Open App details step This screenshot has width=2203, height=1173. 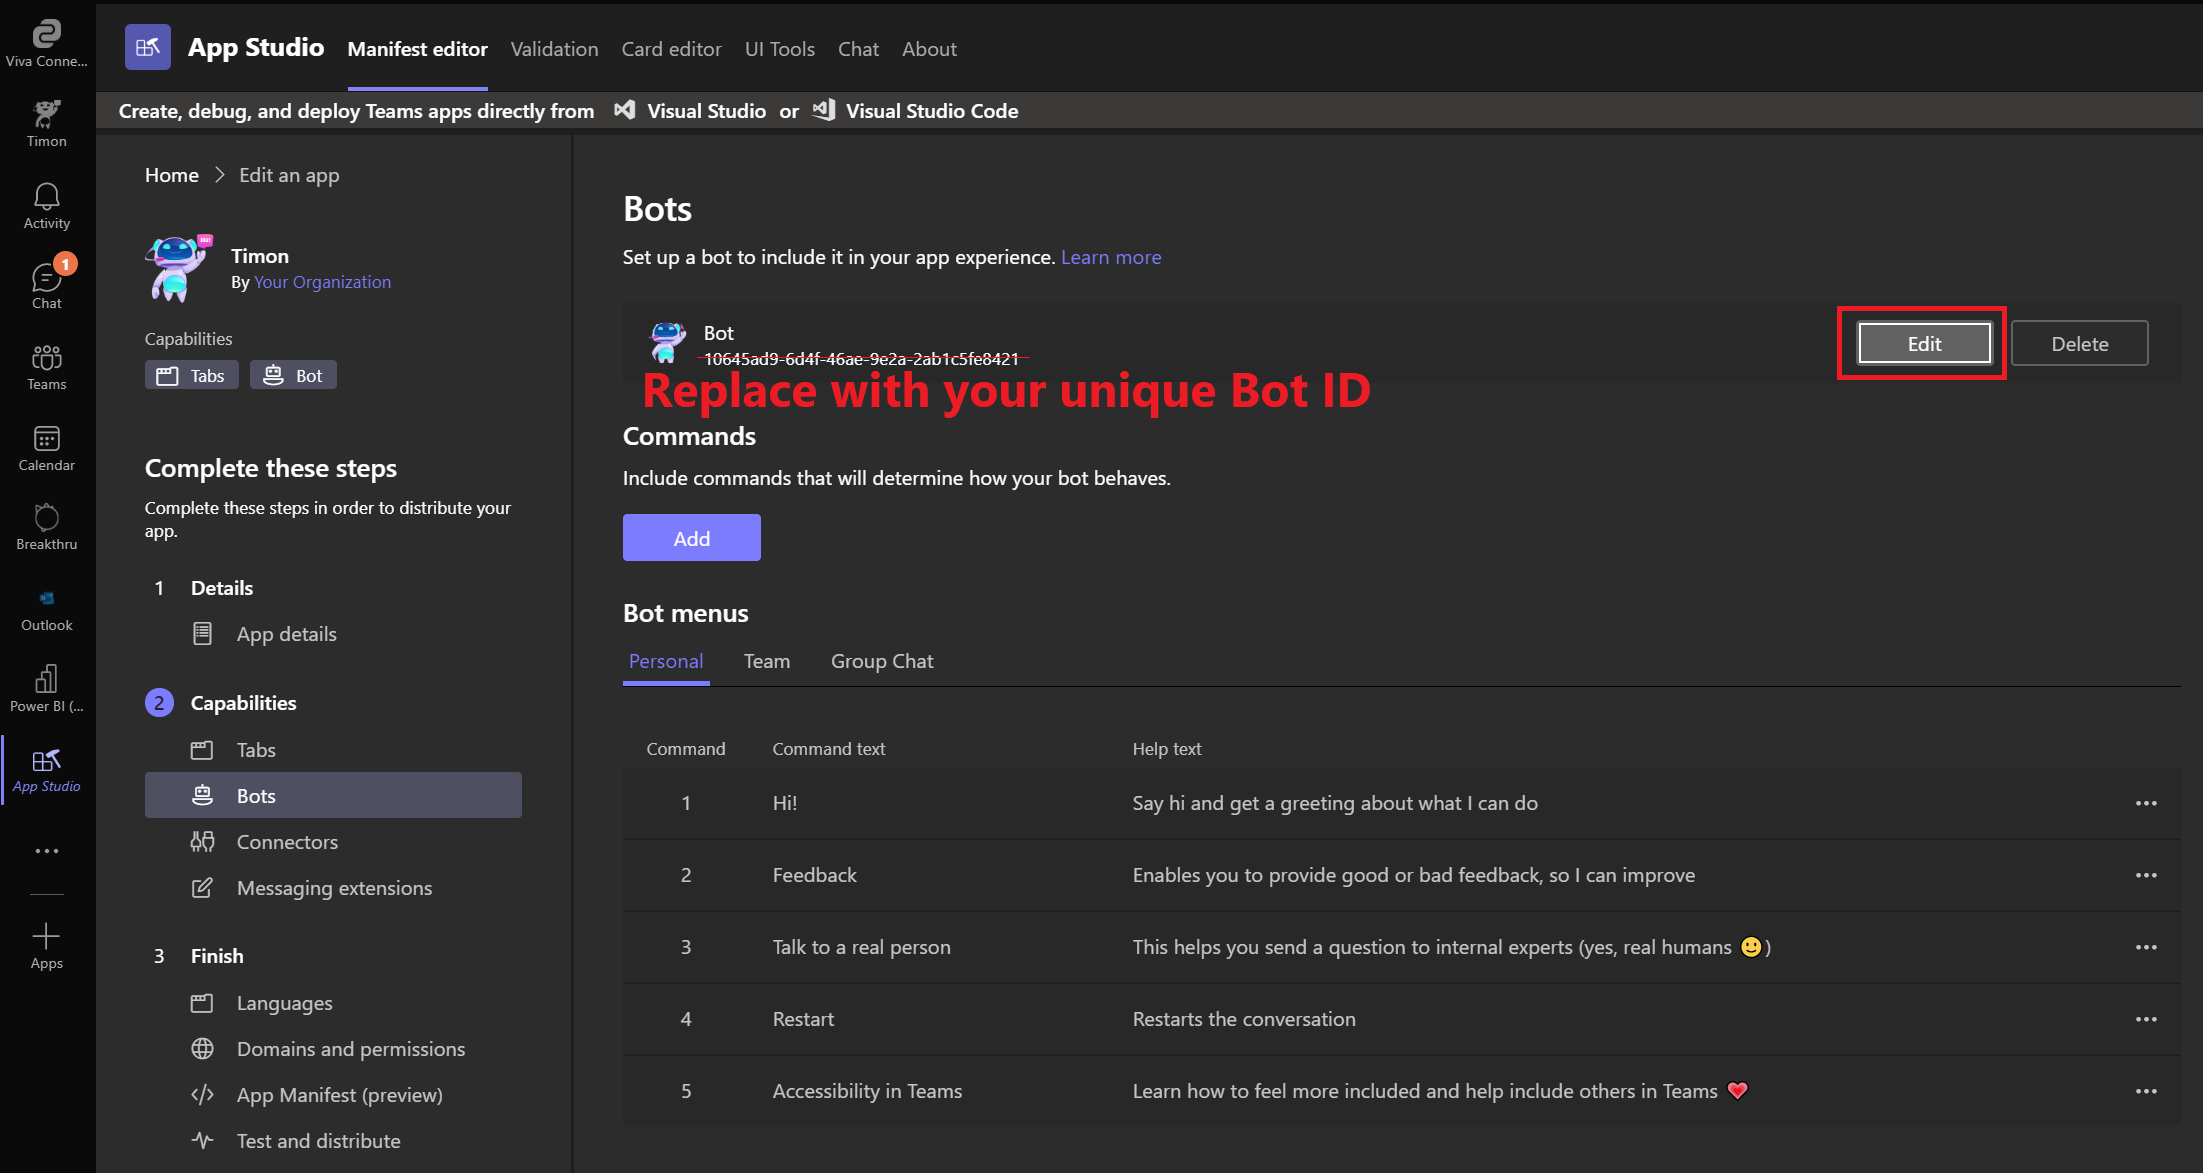pyautogui.click(x=286, y=634)
